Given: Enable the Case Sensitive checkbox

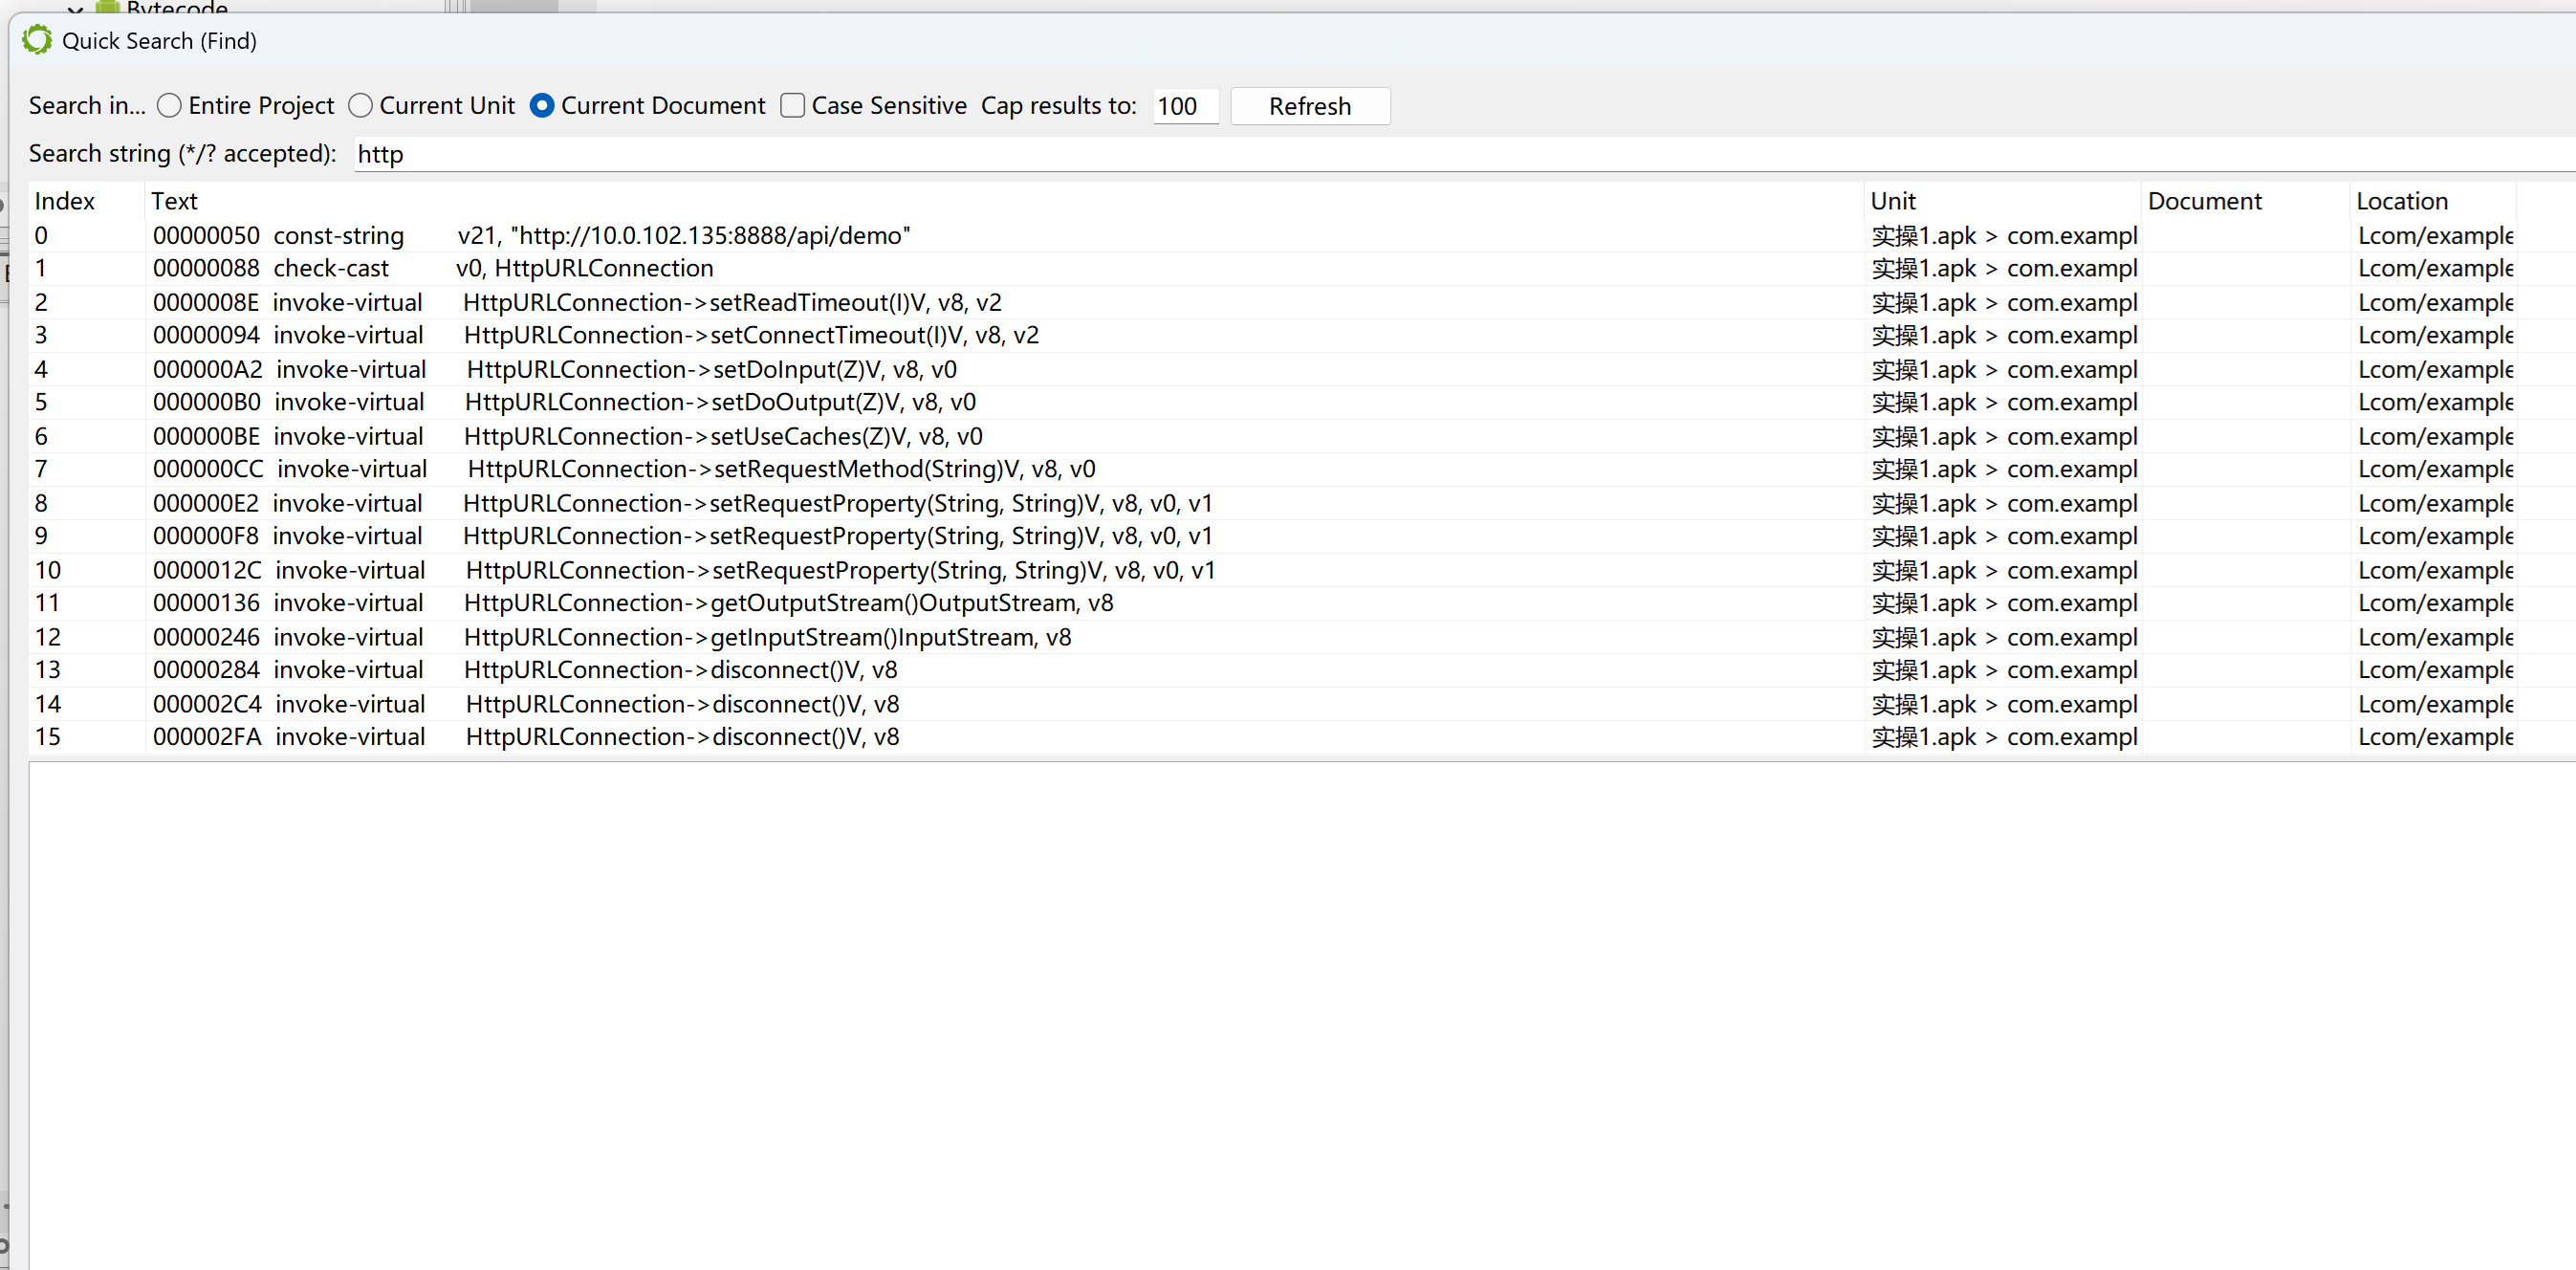Looking at the screenshot, I should tap(793, 106).
